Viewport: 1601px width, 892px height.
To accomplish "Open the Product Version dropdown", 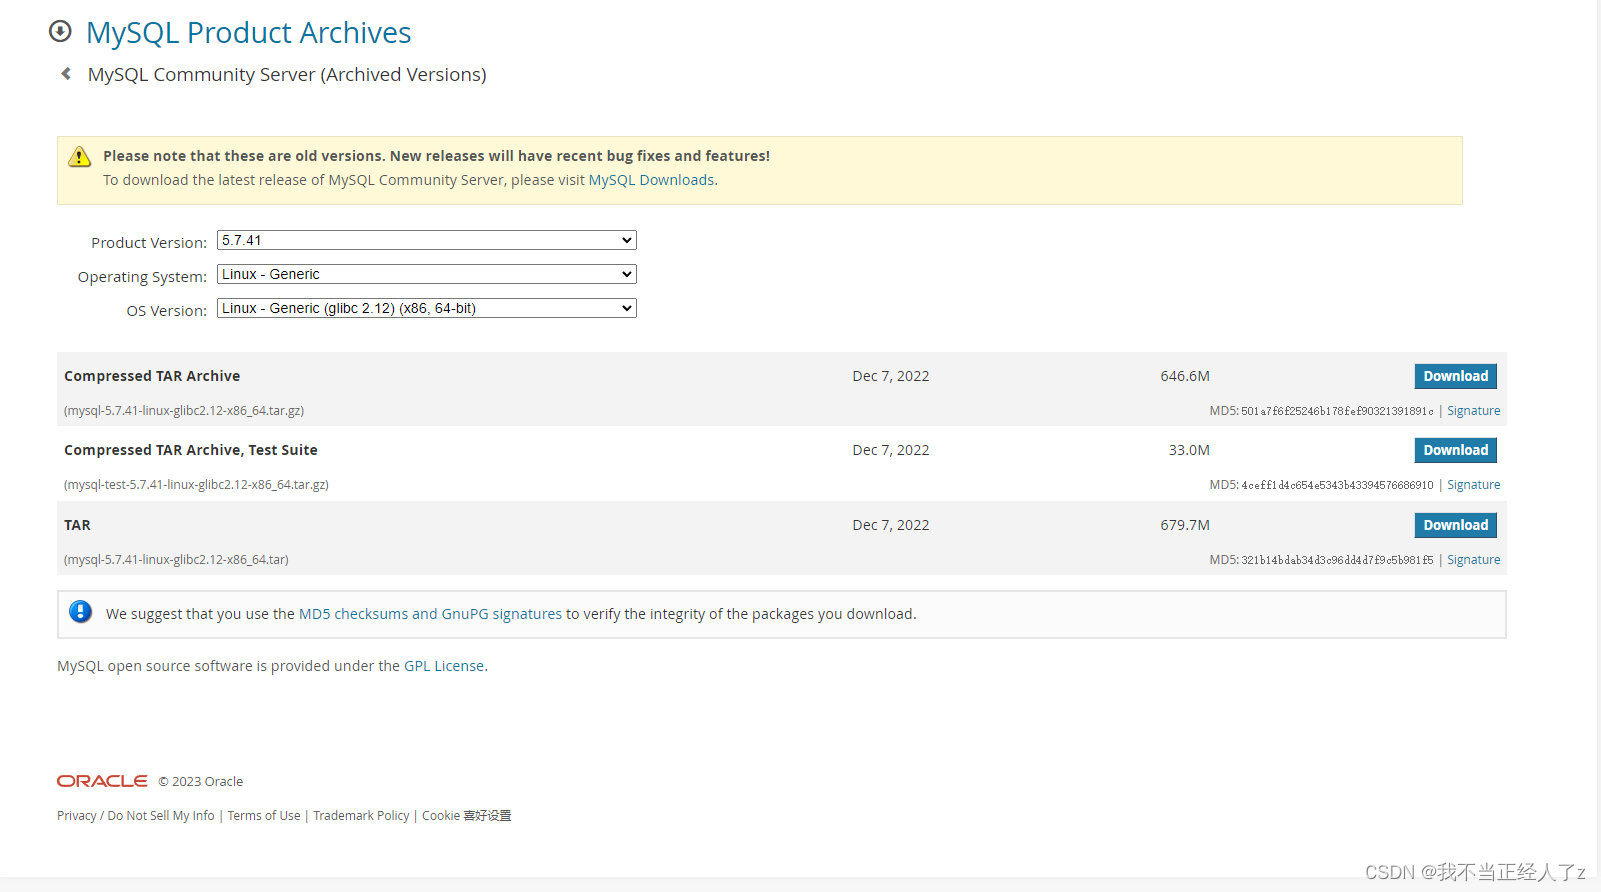I will click(427, 240).
